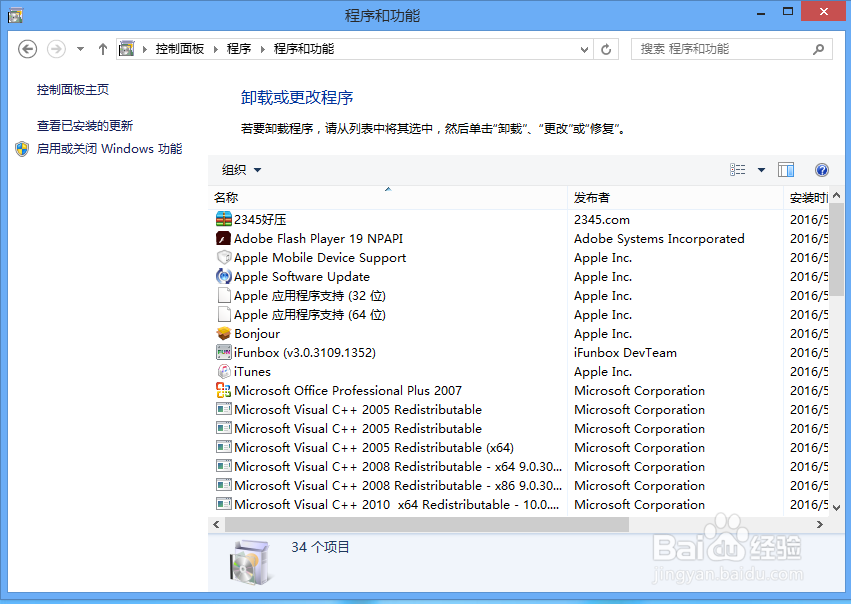This screenshot has width=851, height=604.
Task: Sort by 安装时间 column header
Action: 806,198
